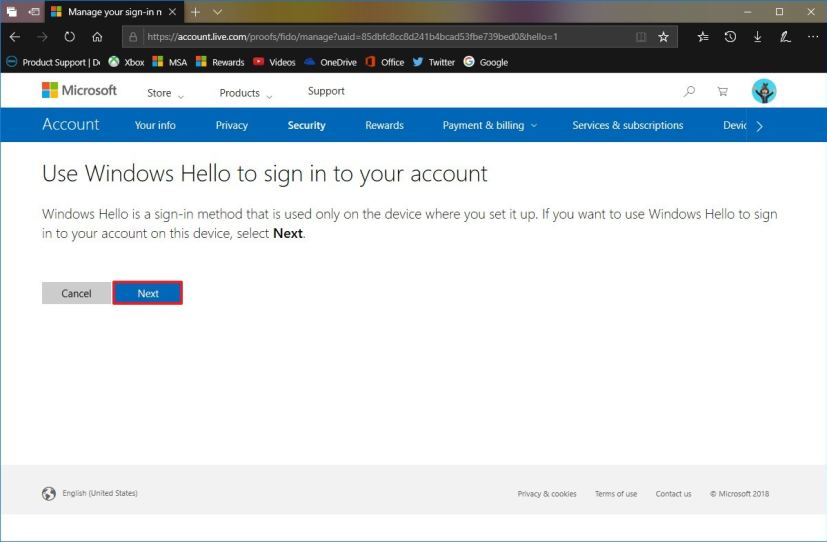This screenshot has width=827, height=542.
Task: Open the OneDrive bookmark
Action: [331, 62]
